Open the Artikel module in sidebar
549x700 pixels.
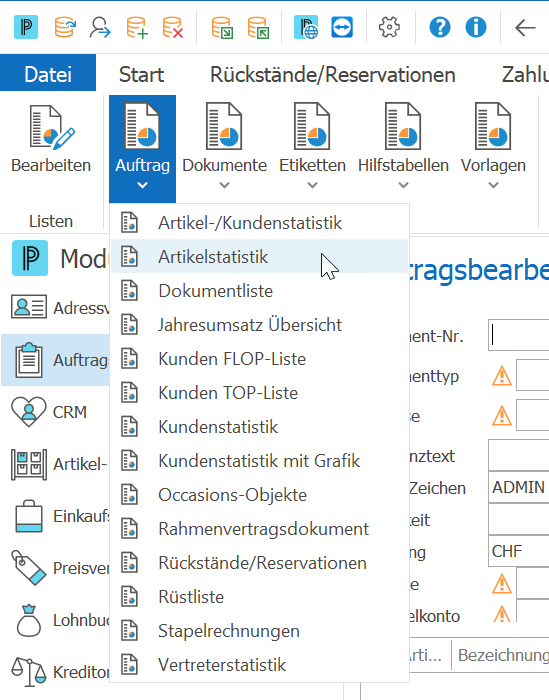[55, 464]
